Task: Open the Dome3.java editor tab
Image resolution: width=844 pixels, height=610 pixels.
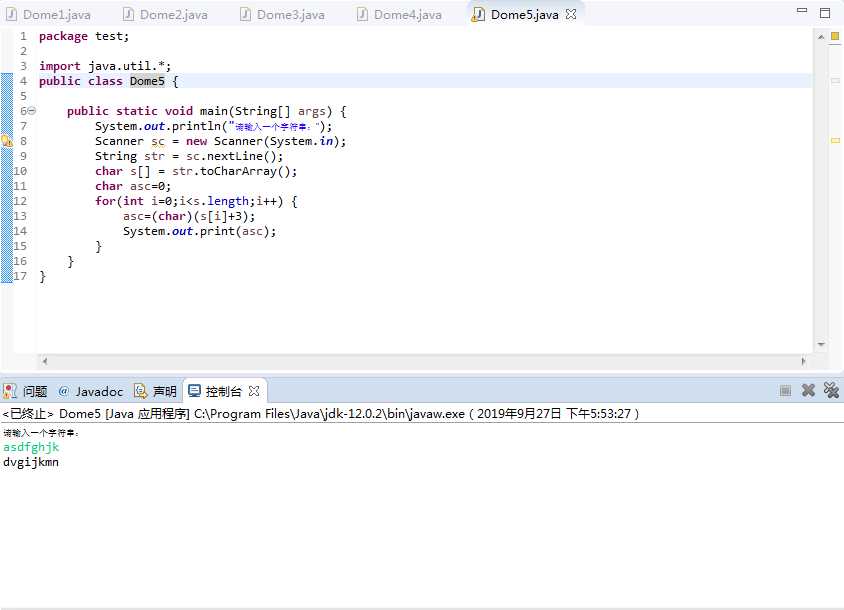Action: coord(282,15)
